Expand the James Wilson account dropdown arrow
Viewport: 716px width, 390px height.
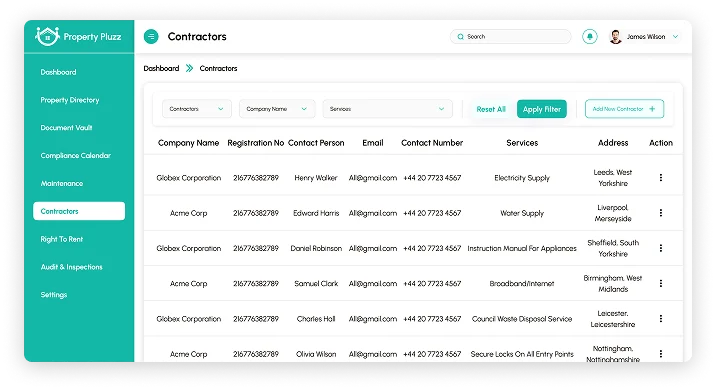click(675, 37)
